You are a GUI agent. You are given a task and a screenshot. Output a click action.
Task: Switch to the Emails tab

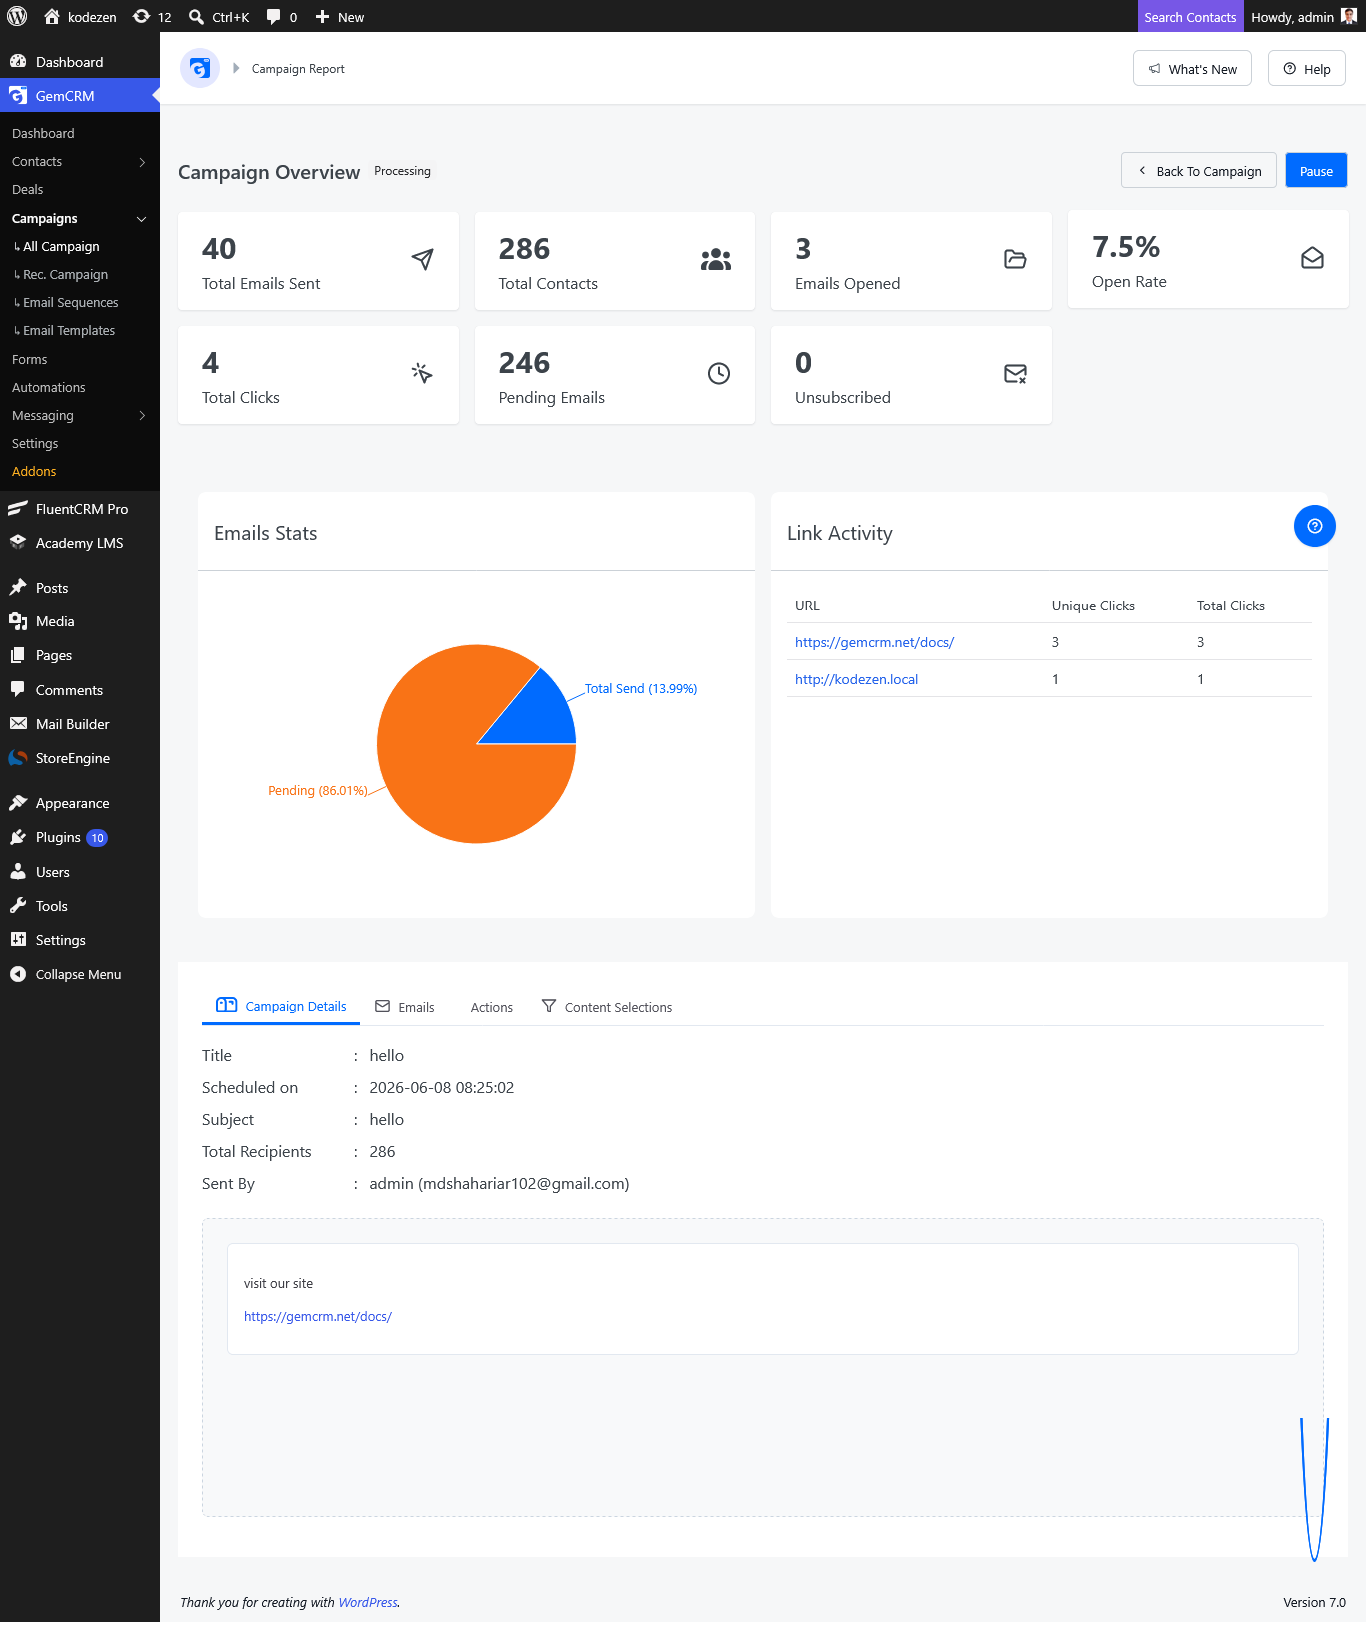click(x=405, y=1007)
